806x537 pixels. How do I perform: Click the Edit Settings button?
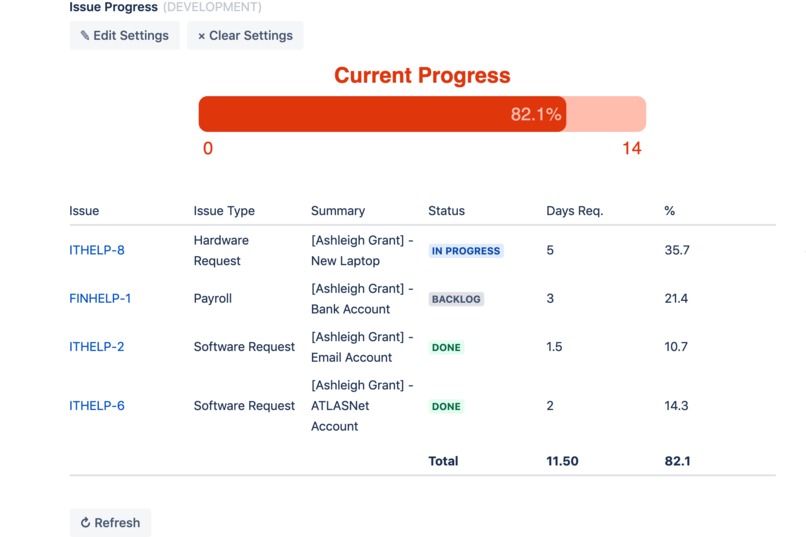click(125, 35)
